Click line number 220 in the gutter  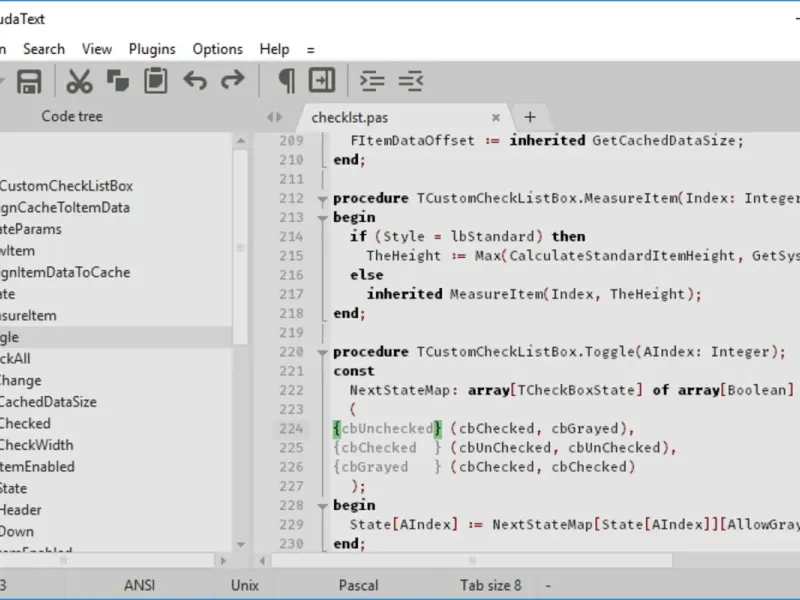click(x=291, y=352)
